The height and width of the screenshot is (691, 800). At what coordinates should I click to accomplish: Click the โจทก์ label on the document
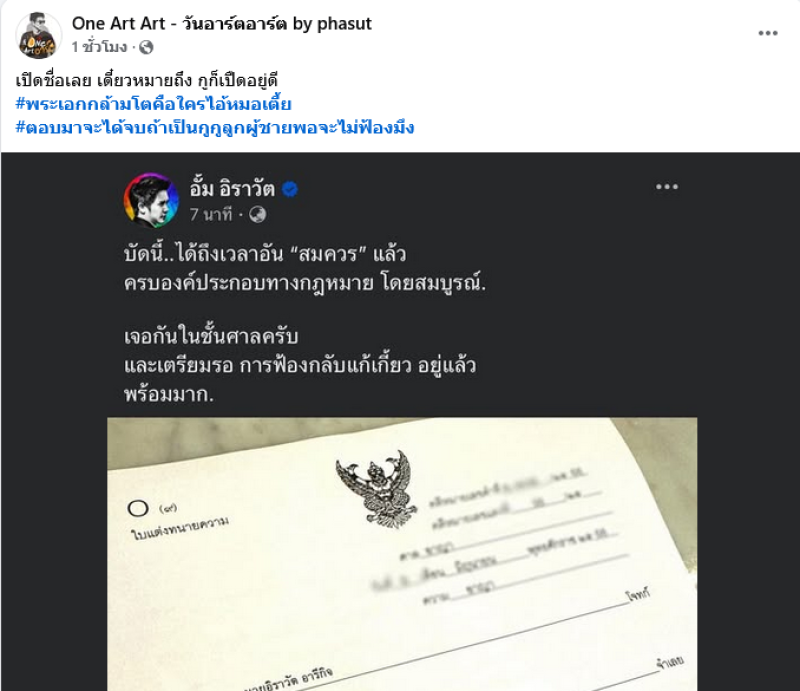(637, 595)
